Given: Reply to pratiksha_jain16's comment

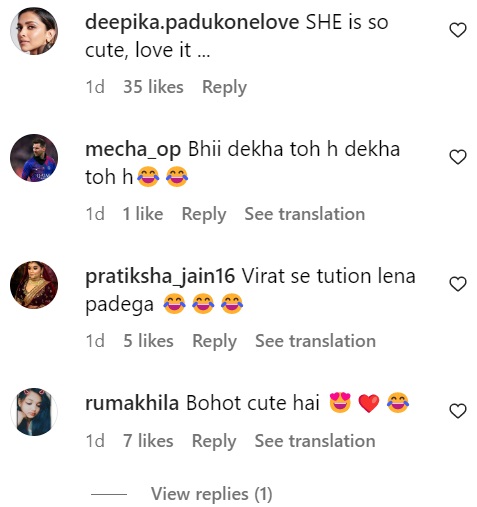Looking at the screenshot, I should coord(214,341).
